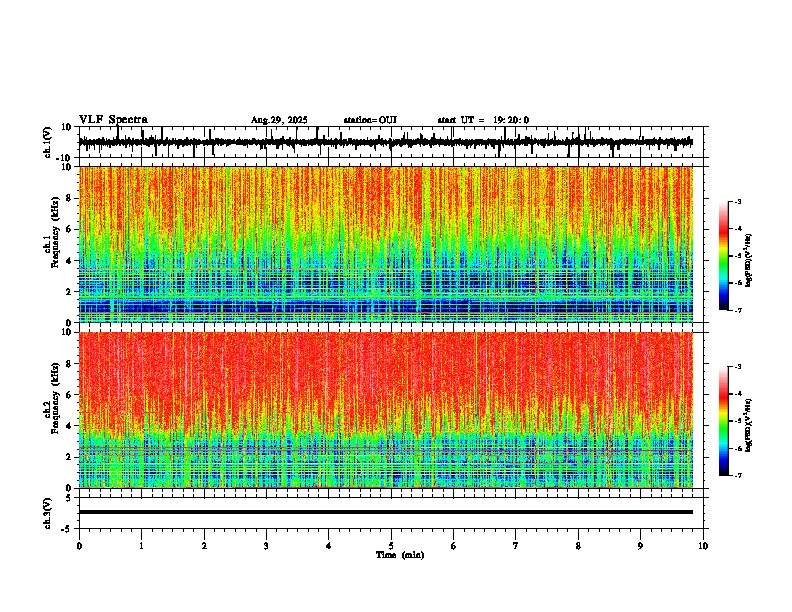Viewport: 792px width, 612px height.
Task: Click the "0" tick on the time axis
Action: coord(79,546)
